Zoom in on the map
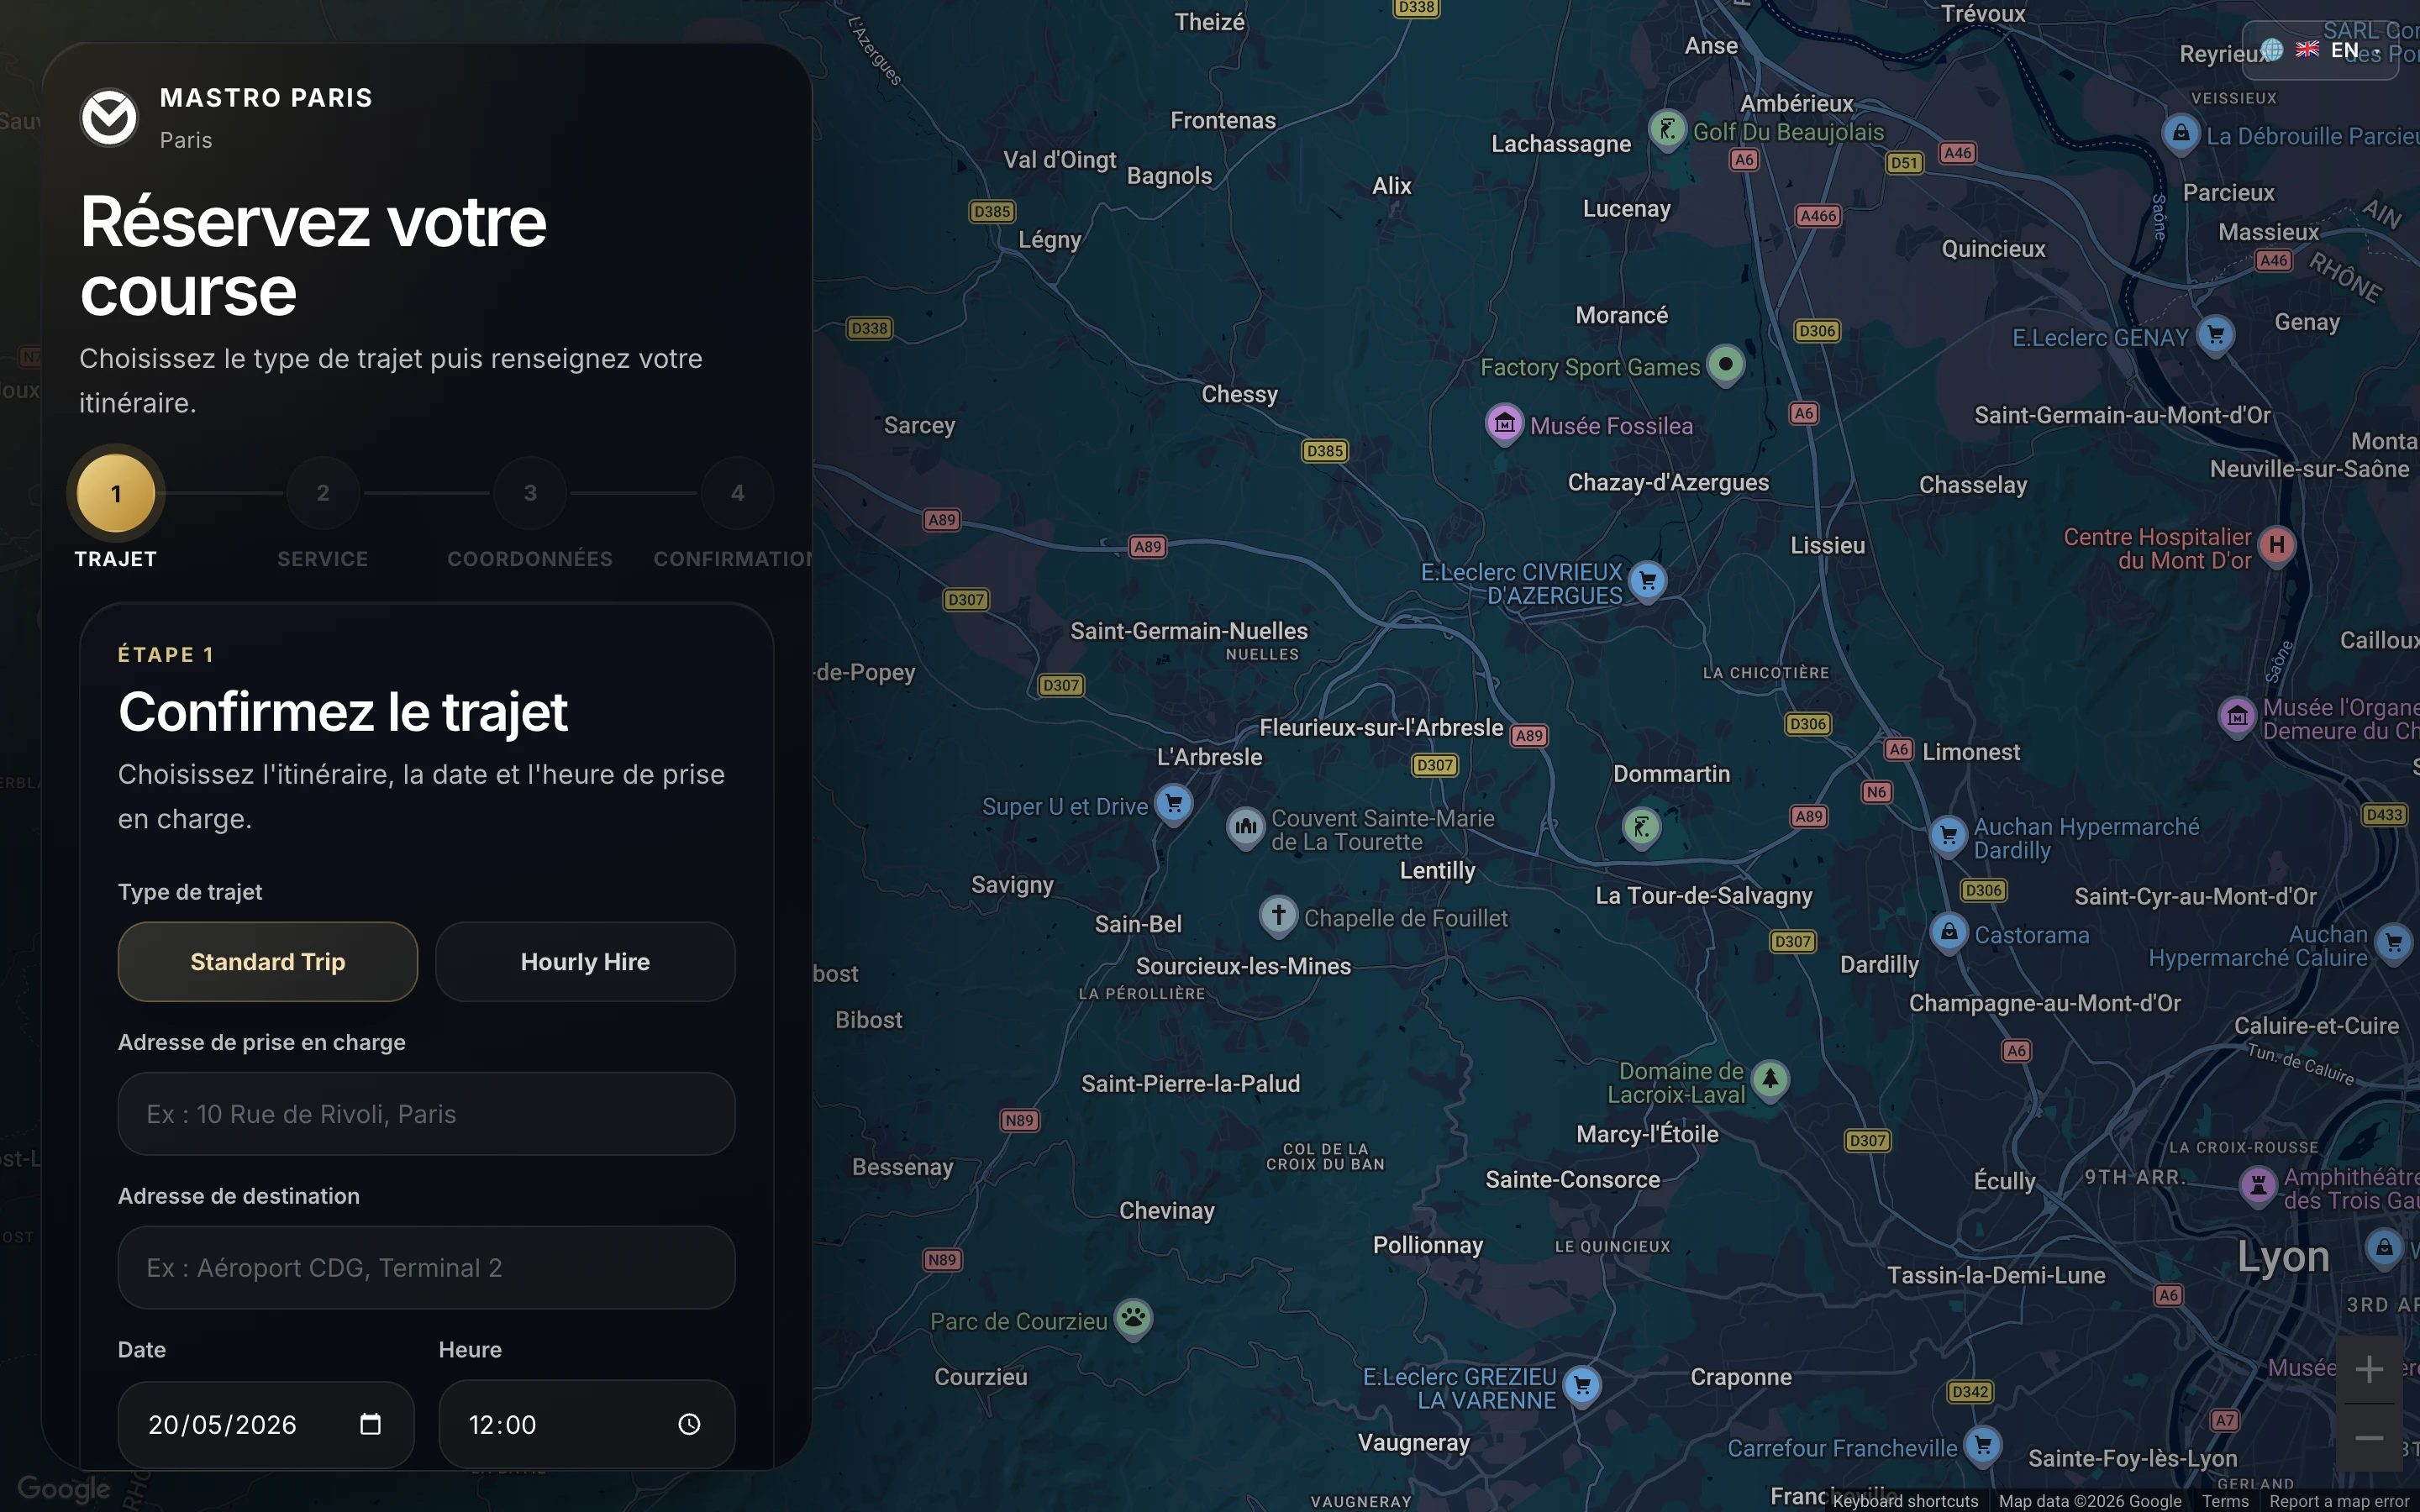The image size is (2420, 1512). click(2369, 1370)
